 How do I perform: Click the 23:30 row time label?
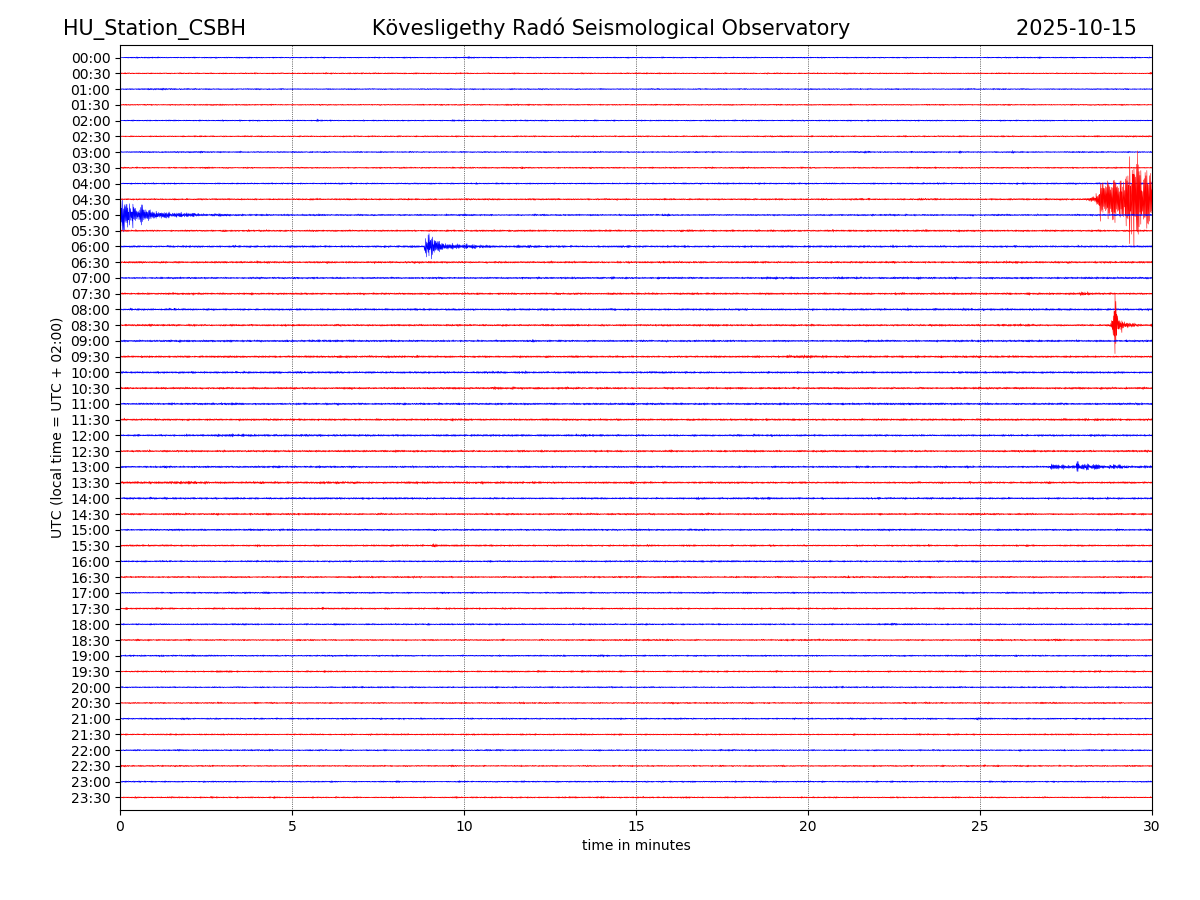point(90,798)
